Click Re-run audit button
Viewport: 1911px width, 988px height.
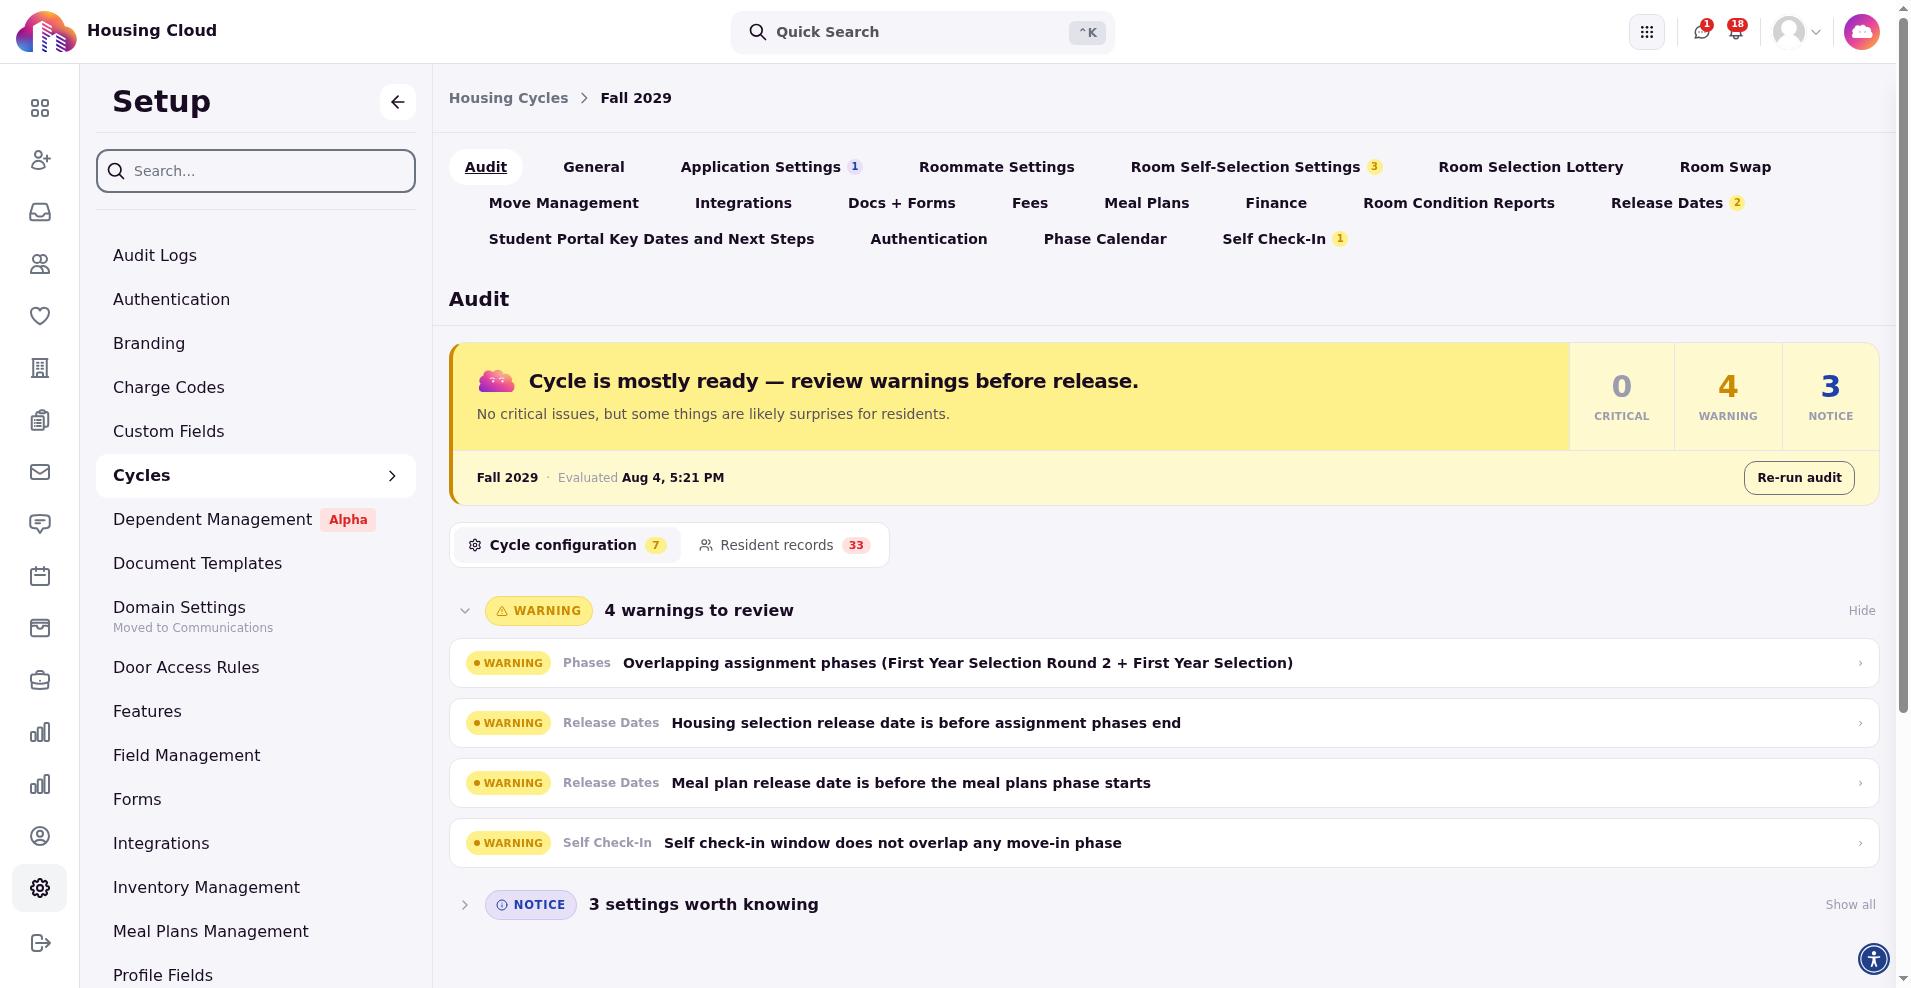point(1799,478)
